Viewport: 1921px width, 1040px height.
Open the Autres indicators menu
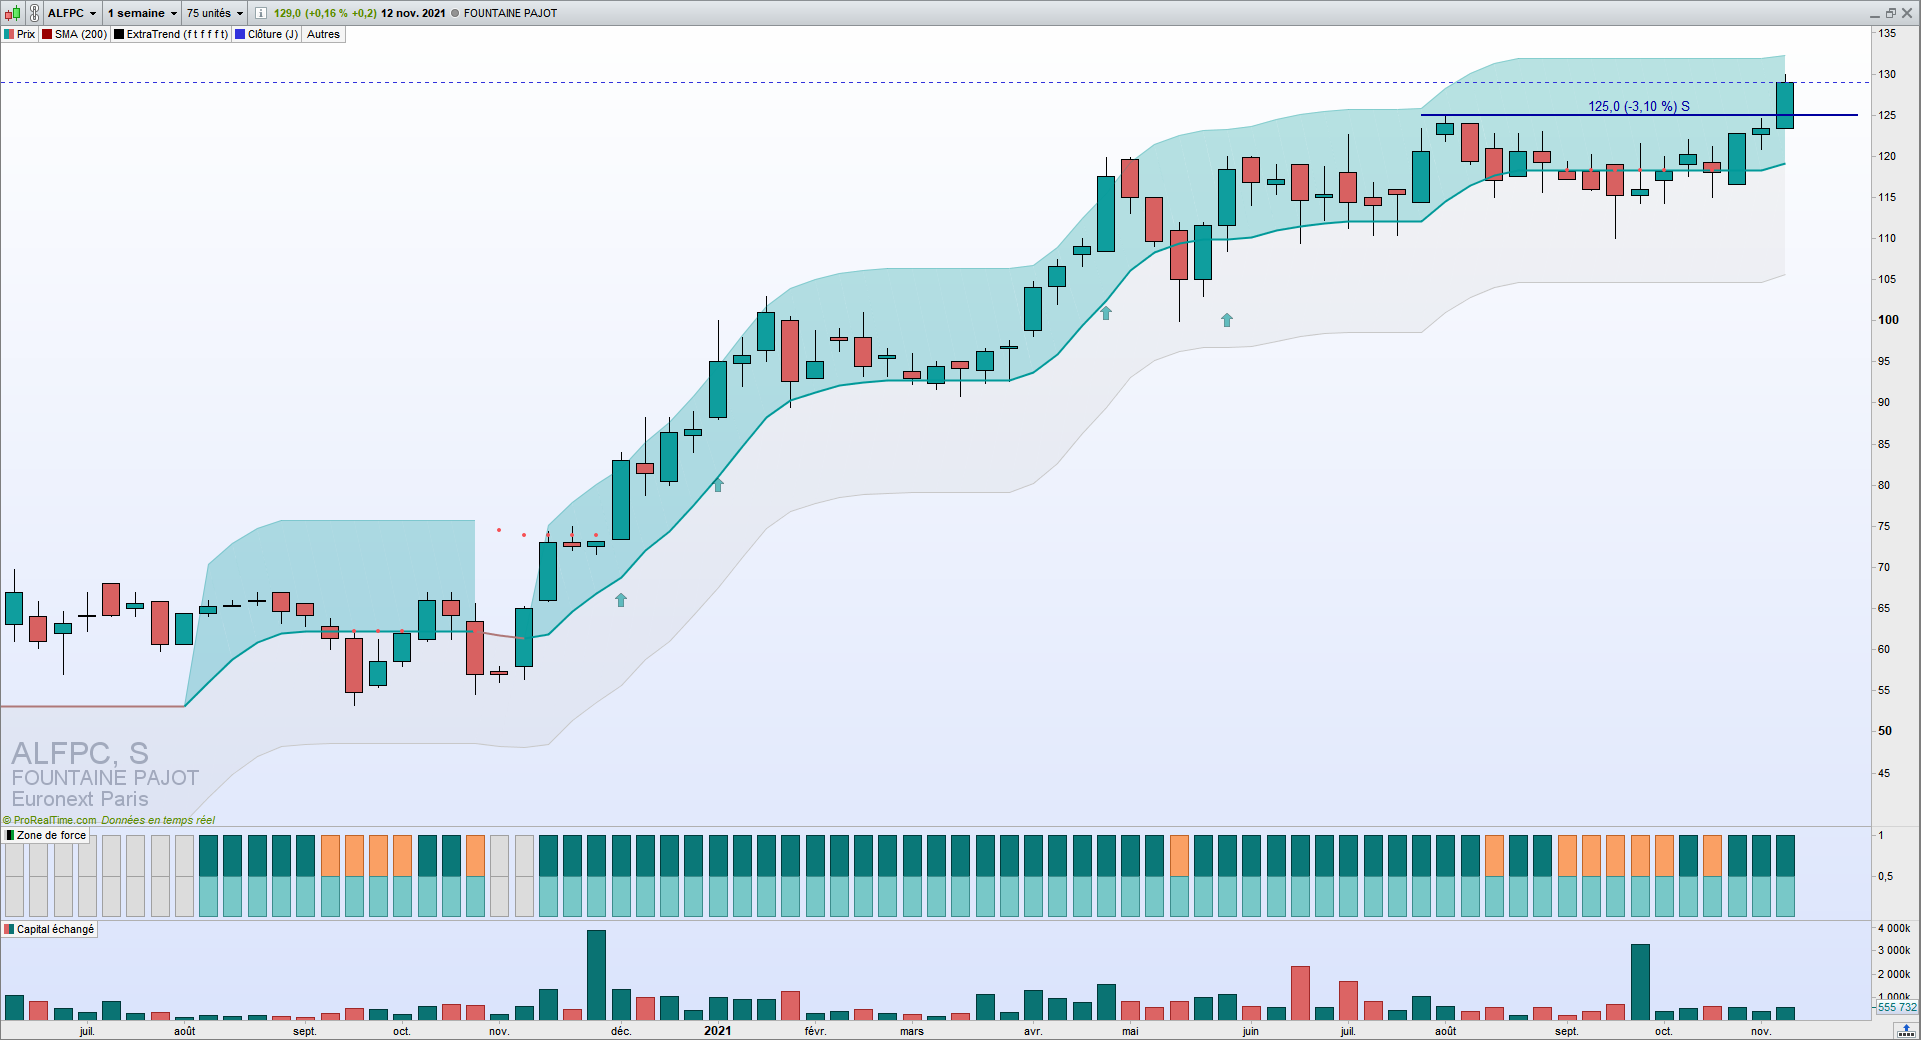[x=323, y=34]
